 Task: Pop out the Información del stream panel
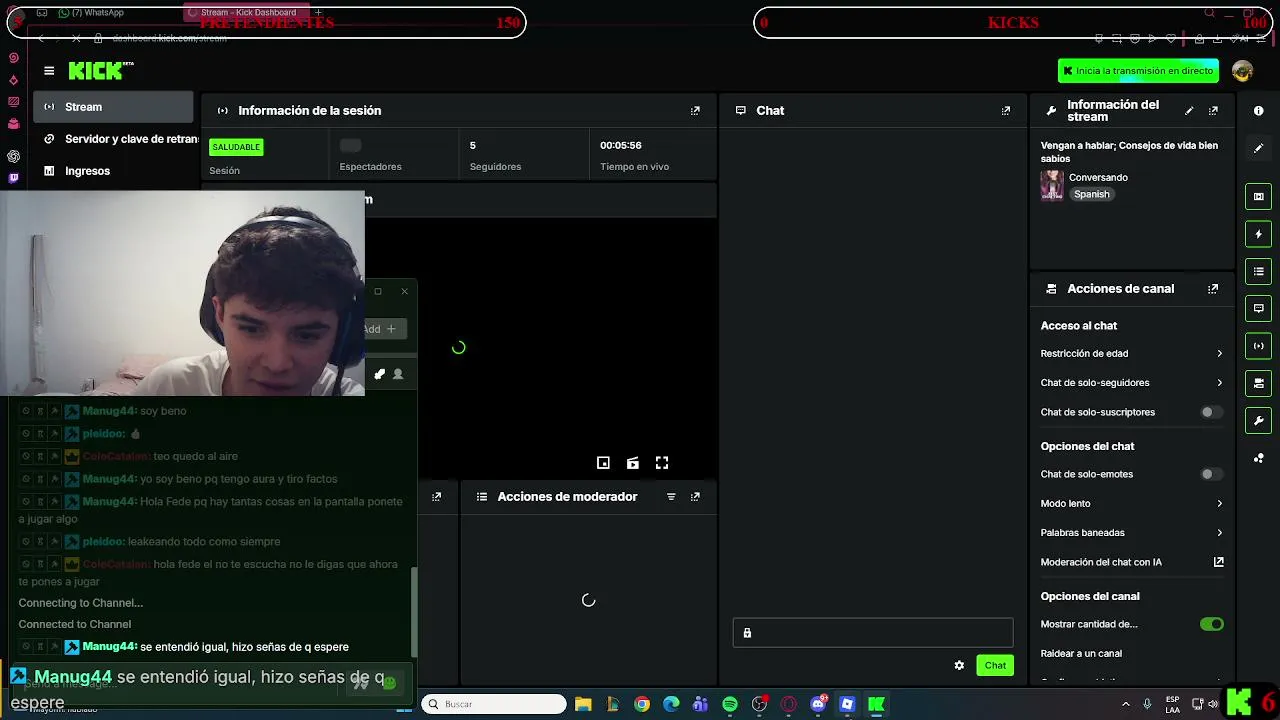tap(1213, 111)
